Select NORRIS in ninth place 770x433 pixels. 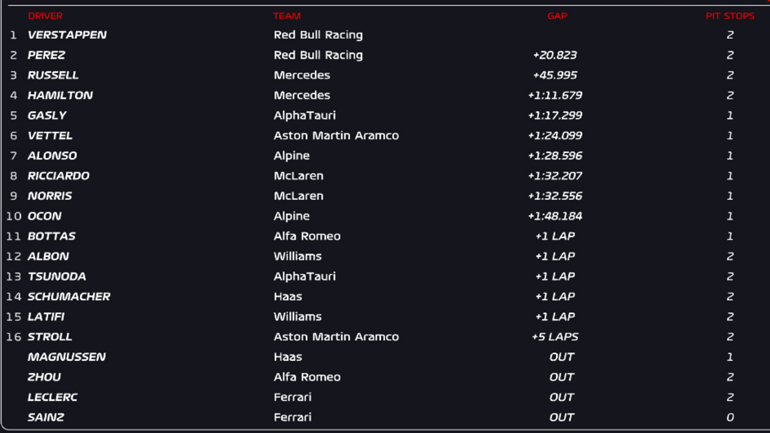point(50,196)
